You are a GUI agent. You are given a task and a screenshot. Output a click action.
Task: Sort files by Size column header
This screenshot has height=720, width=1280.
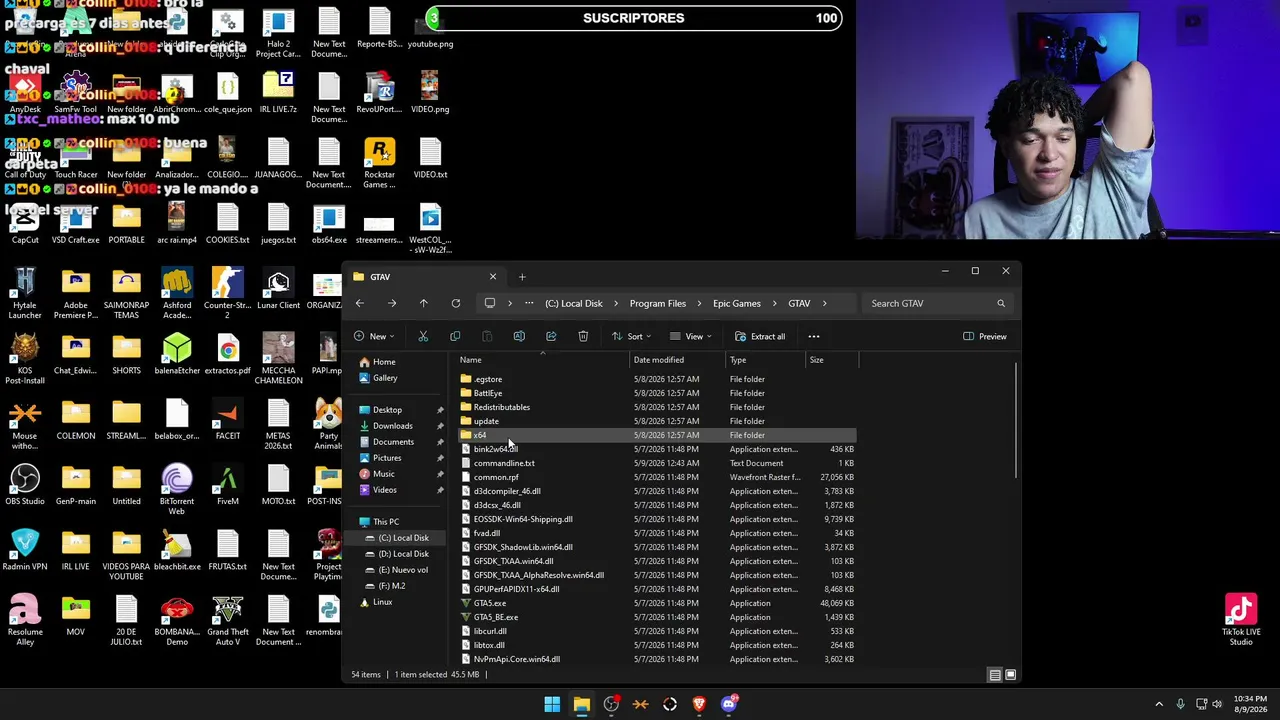pyautogui.click(x=831, y=360)
